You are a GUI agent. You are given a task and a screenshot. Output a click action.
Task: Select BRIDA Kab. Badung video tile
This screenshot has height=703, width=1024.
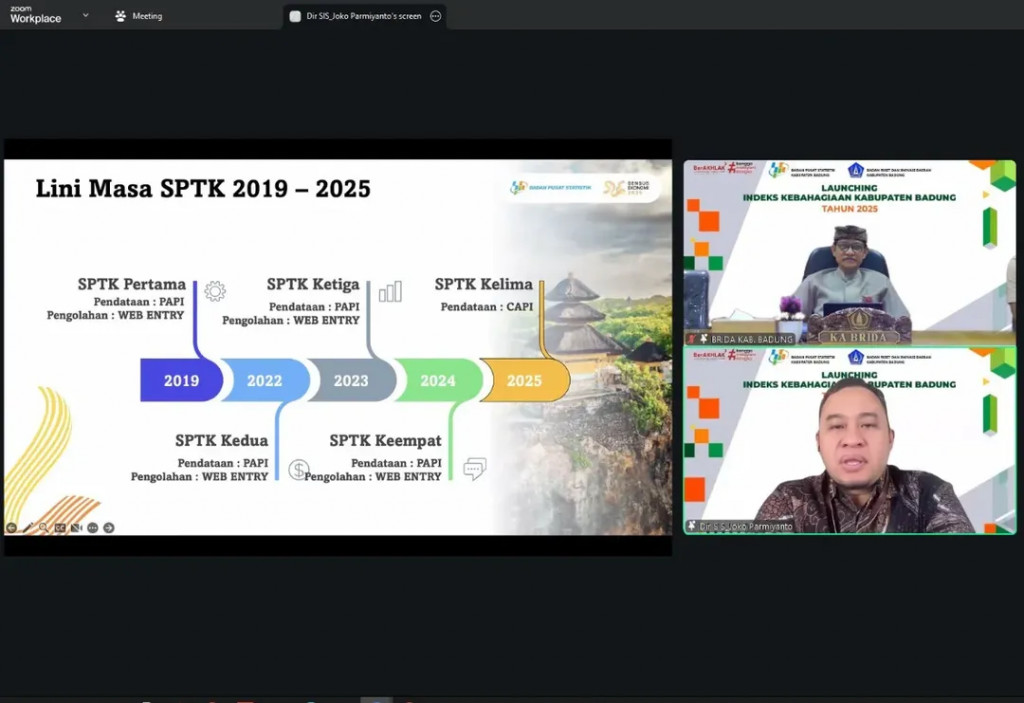click(849, 252)
